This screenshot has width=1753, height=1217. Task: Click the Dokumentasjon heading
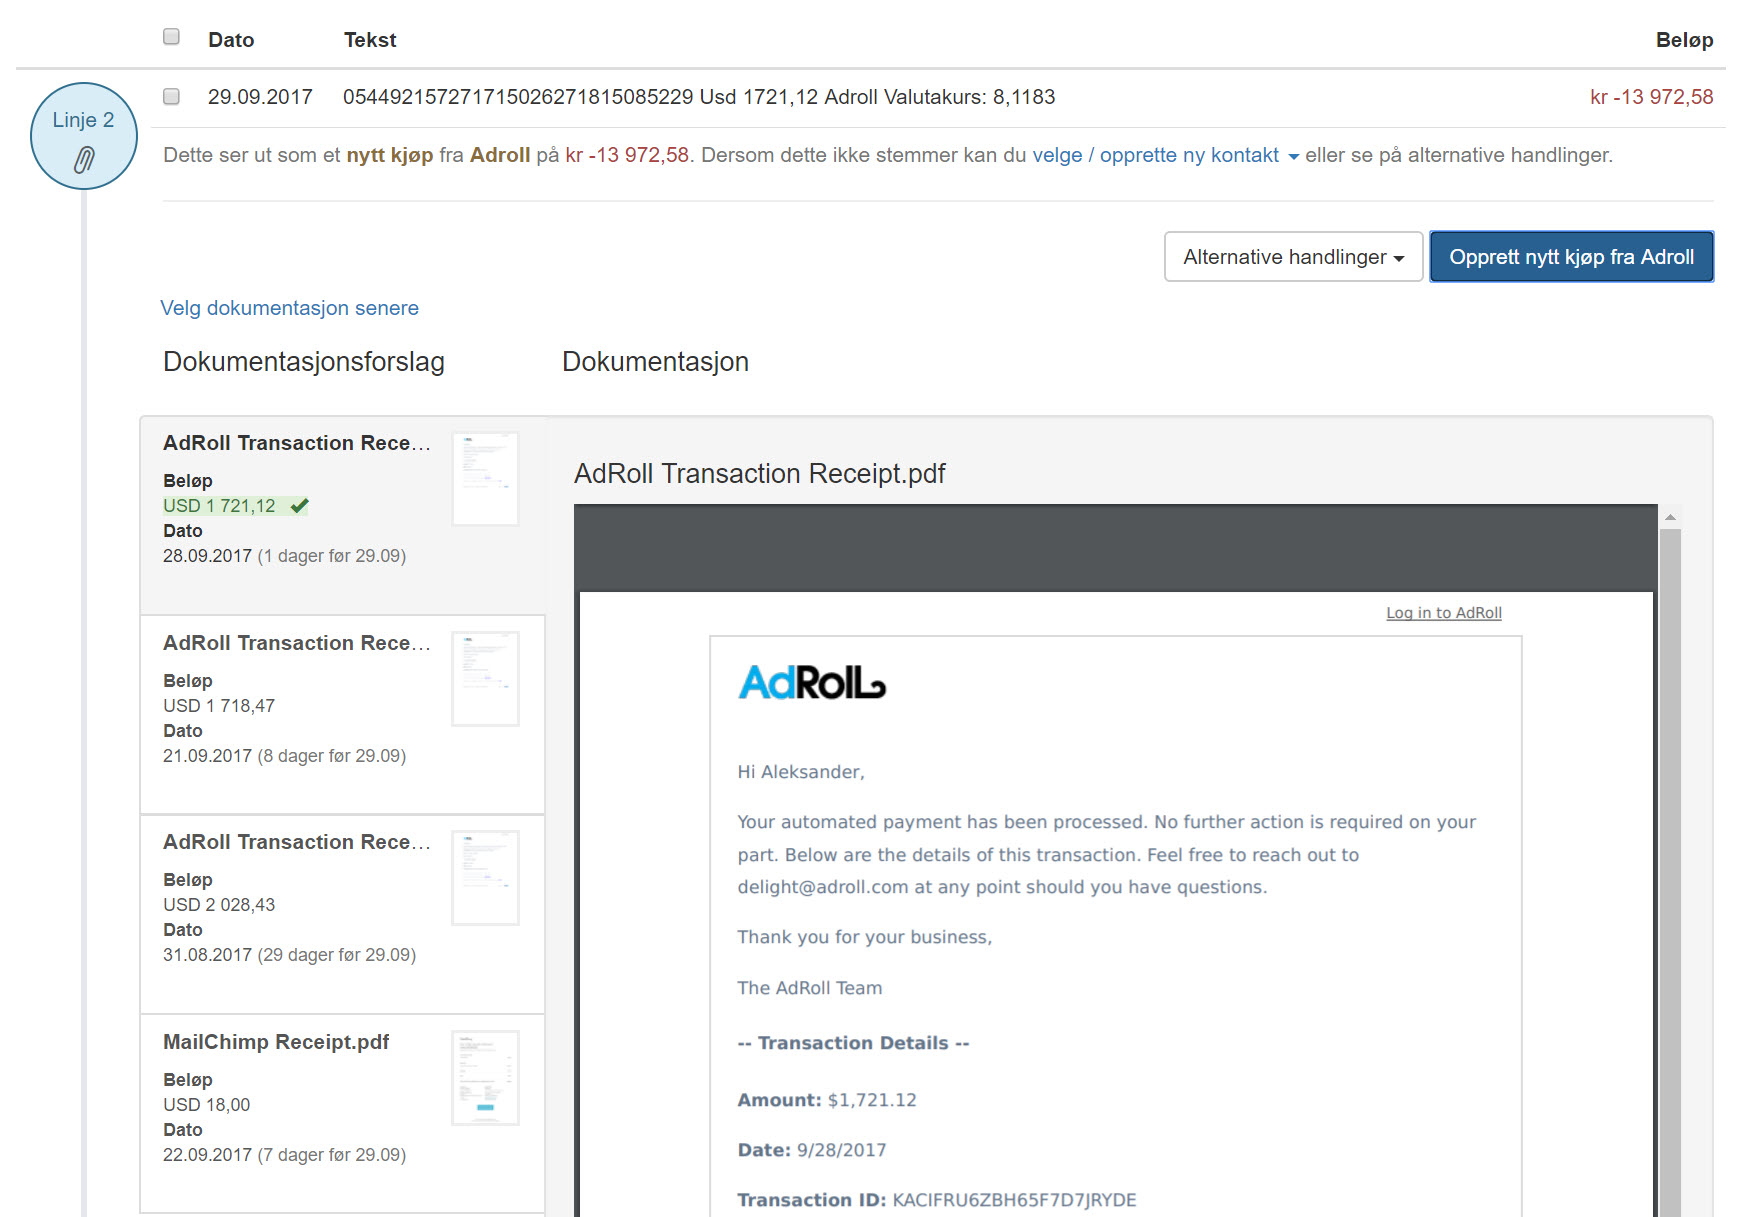coord(655,362)
